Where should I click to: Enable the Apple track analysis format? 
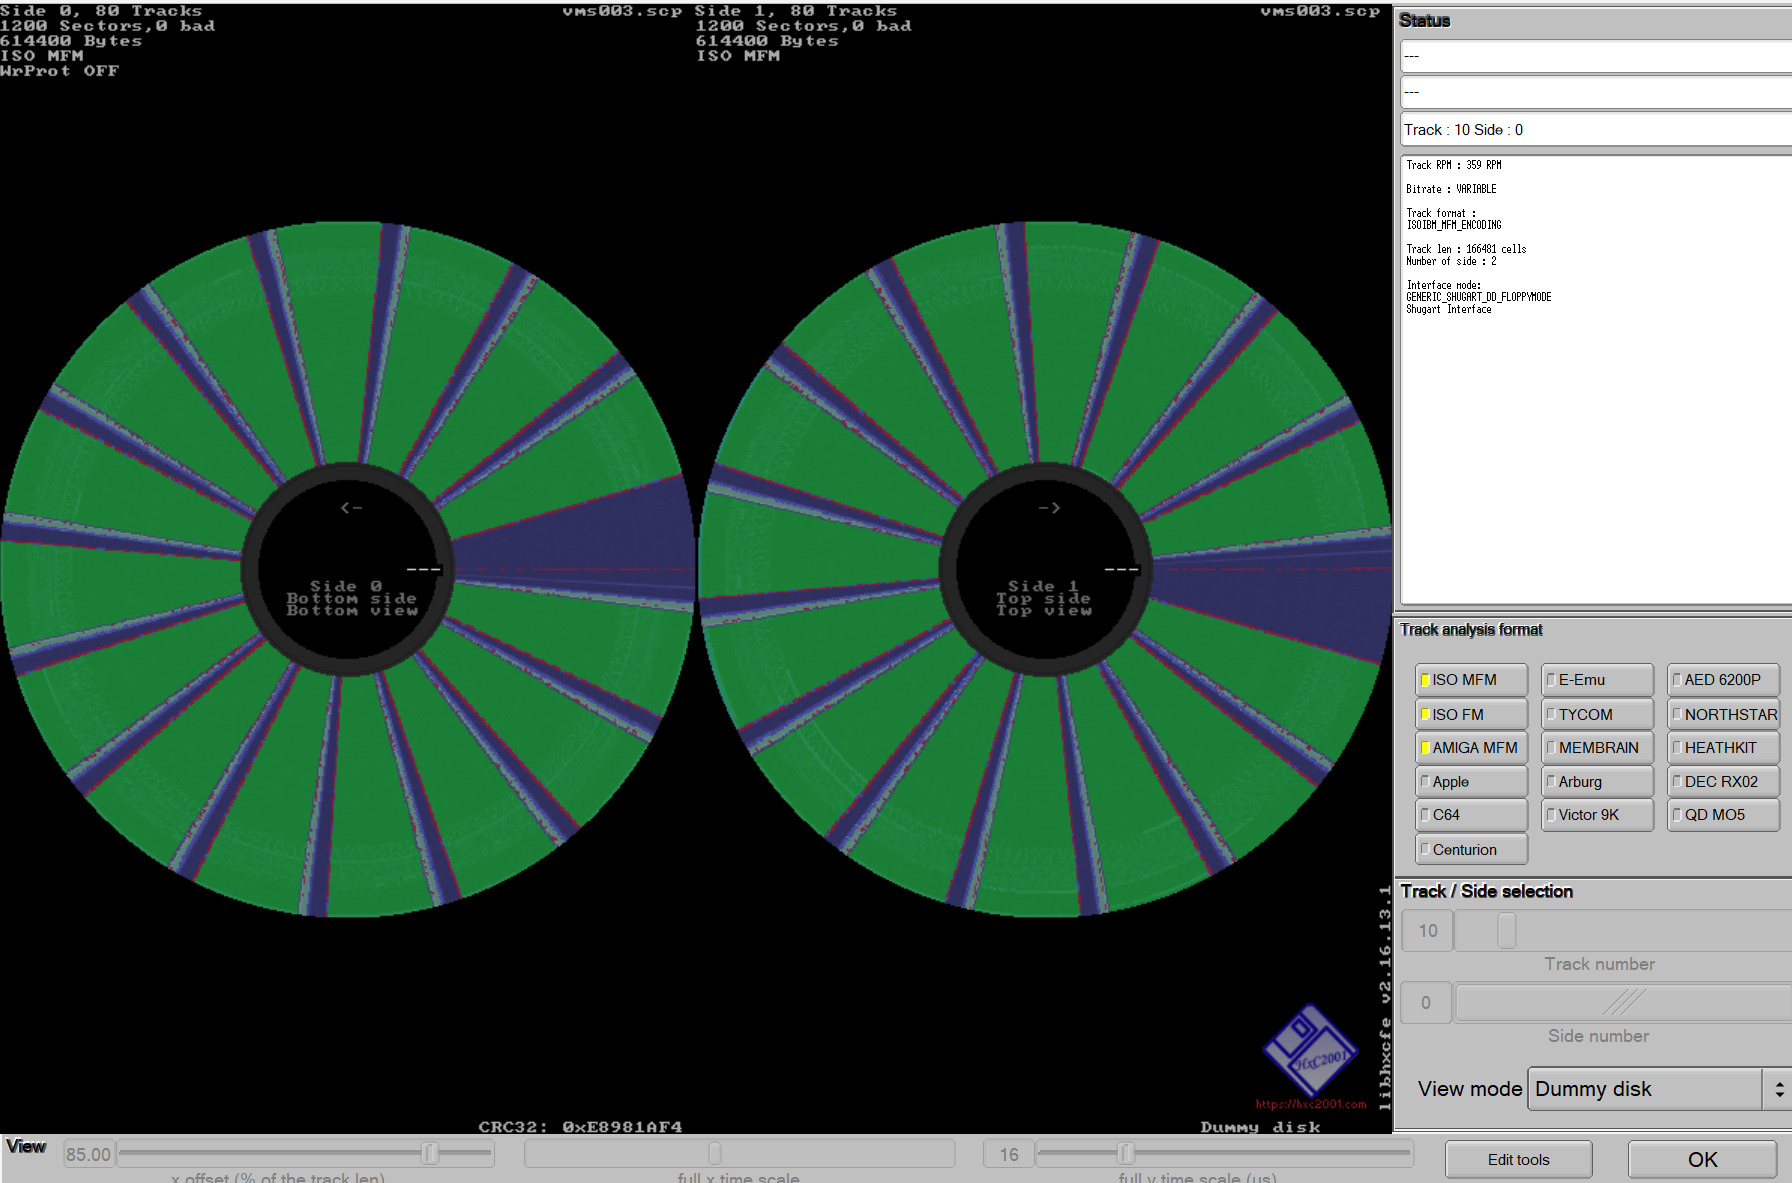[x=1471, y=782]
